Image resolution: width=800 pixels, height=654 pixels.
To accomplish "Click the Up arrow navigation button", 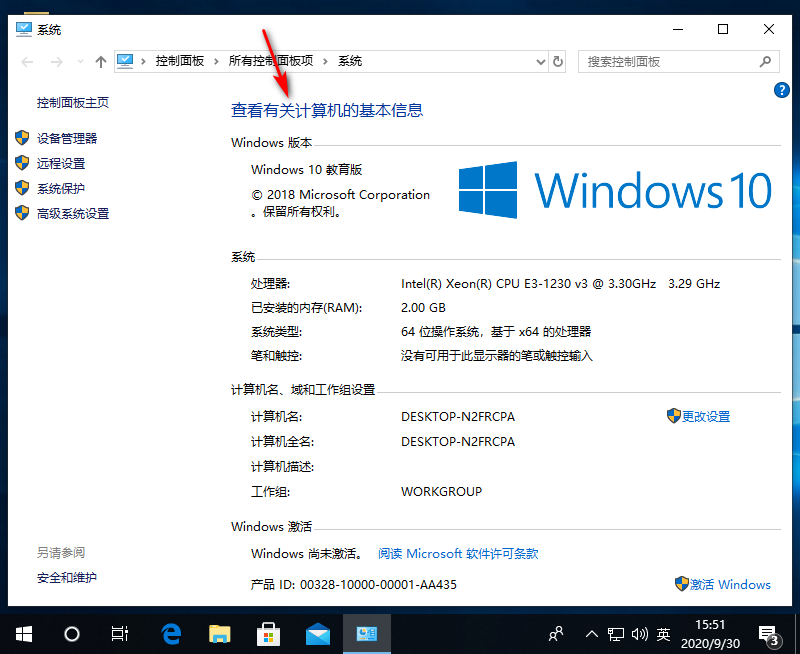I will tap(100, 61).
